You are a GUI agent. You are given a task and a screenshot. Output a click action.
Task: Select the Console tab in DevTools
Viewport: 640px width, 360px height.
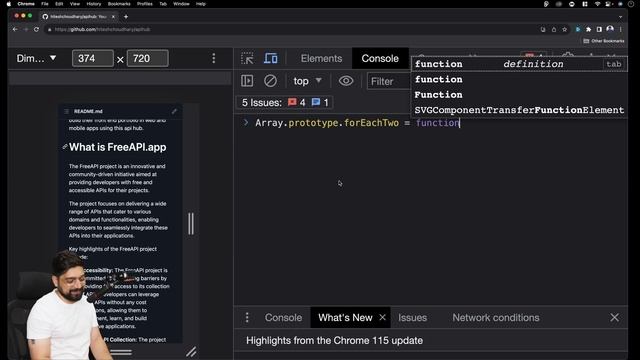pyautogui.click(x=380, y=58)
